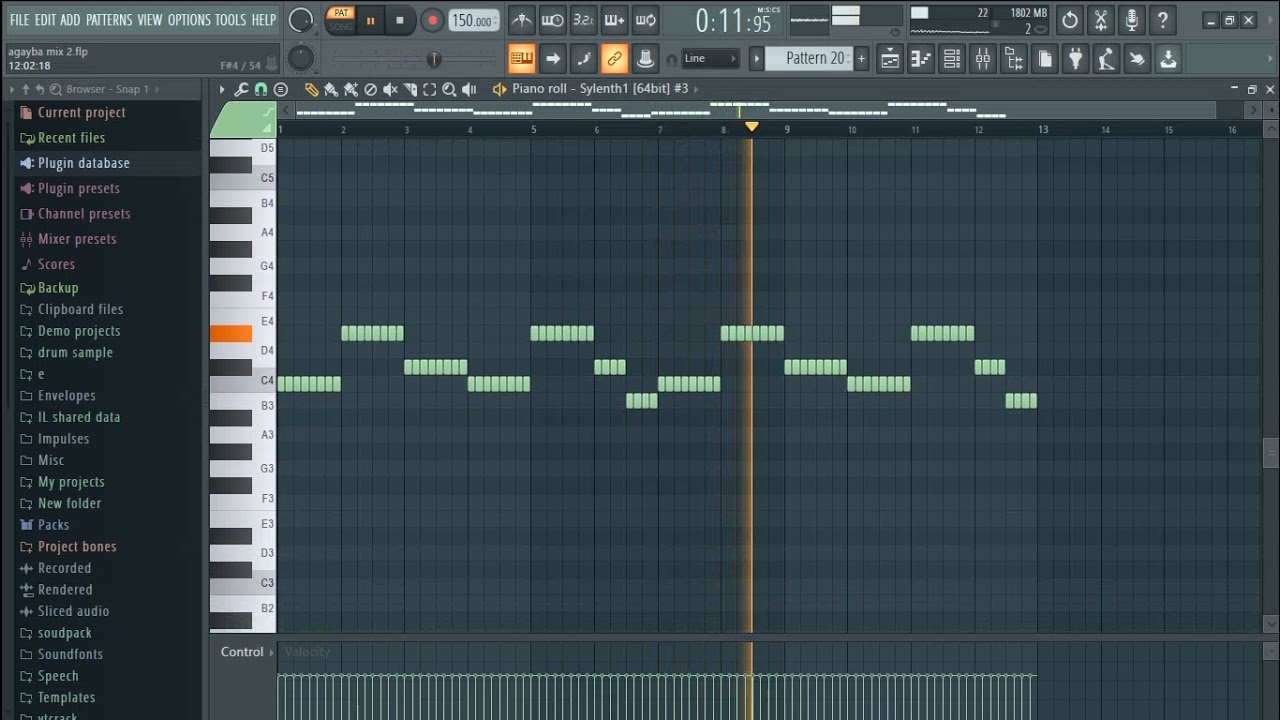Toggle PAT pattern mode
The image size is (1280, 720).
(341, 13)
